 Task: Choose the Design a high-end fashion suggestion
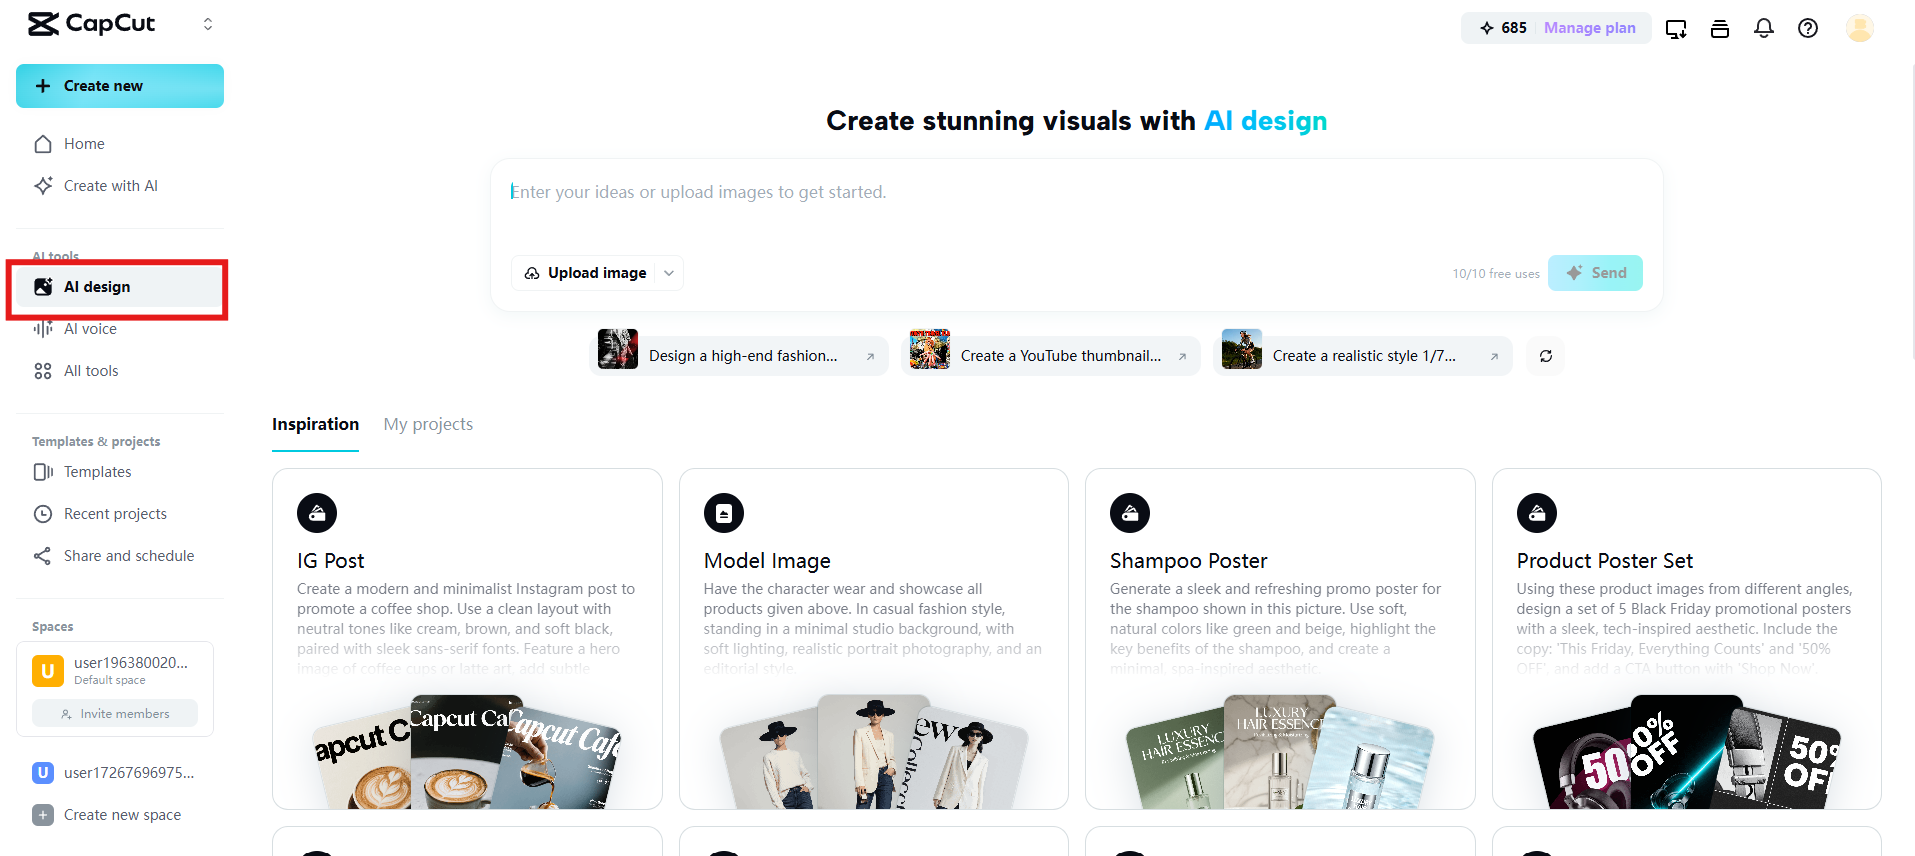739,356
